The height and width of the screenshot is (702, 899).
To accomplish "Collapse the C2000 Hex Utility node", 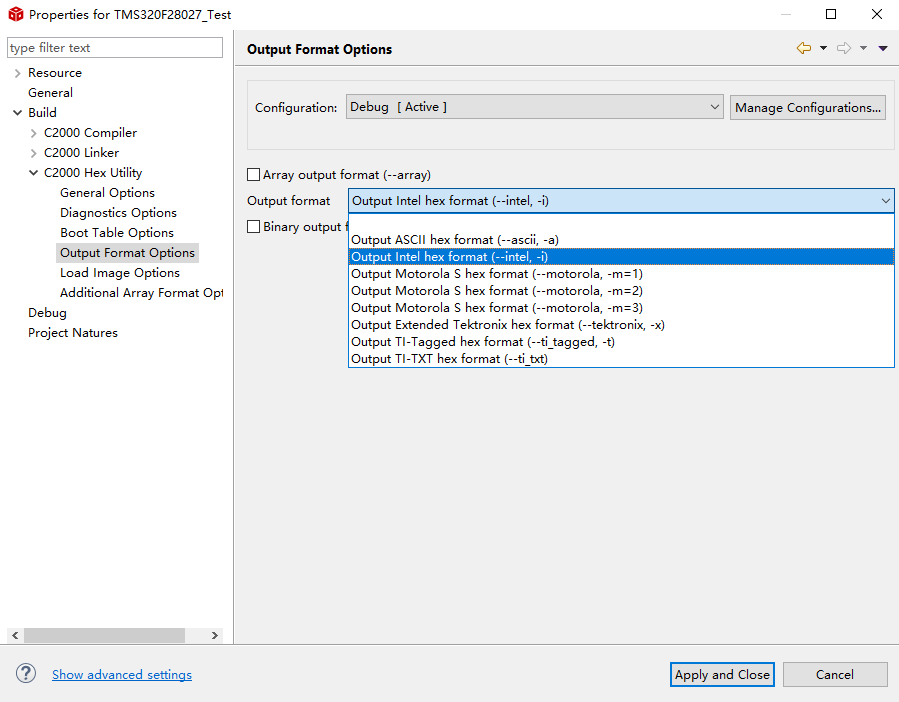I will click(x=33, y=173).
